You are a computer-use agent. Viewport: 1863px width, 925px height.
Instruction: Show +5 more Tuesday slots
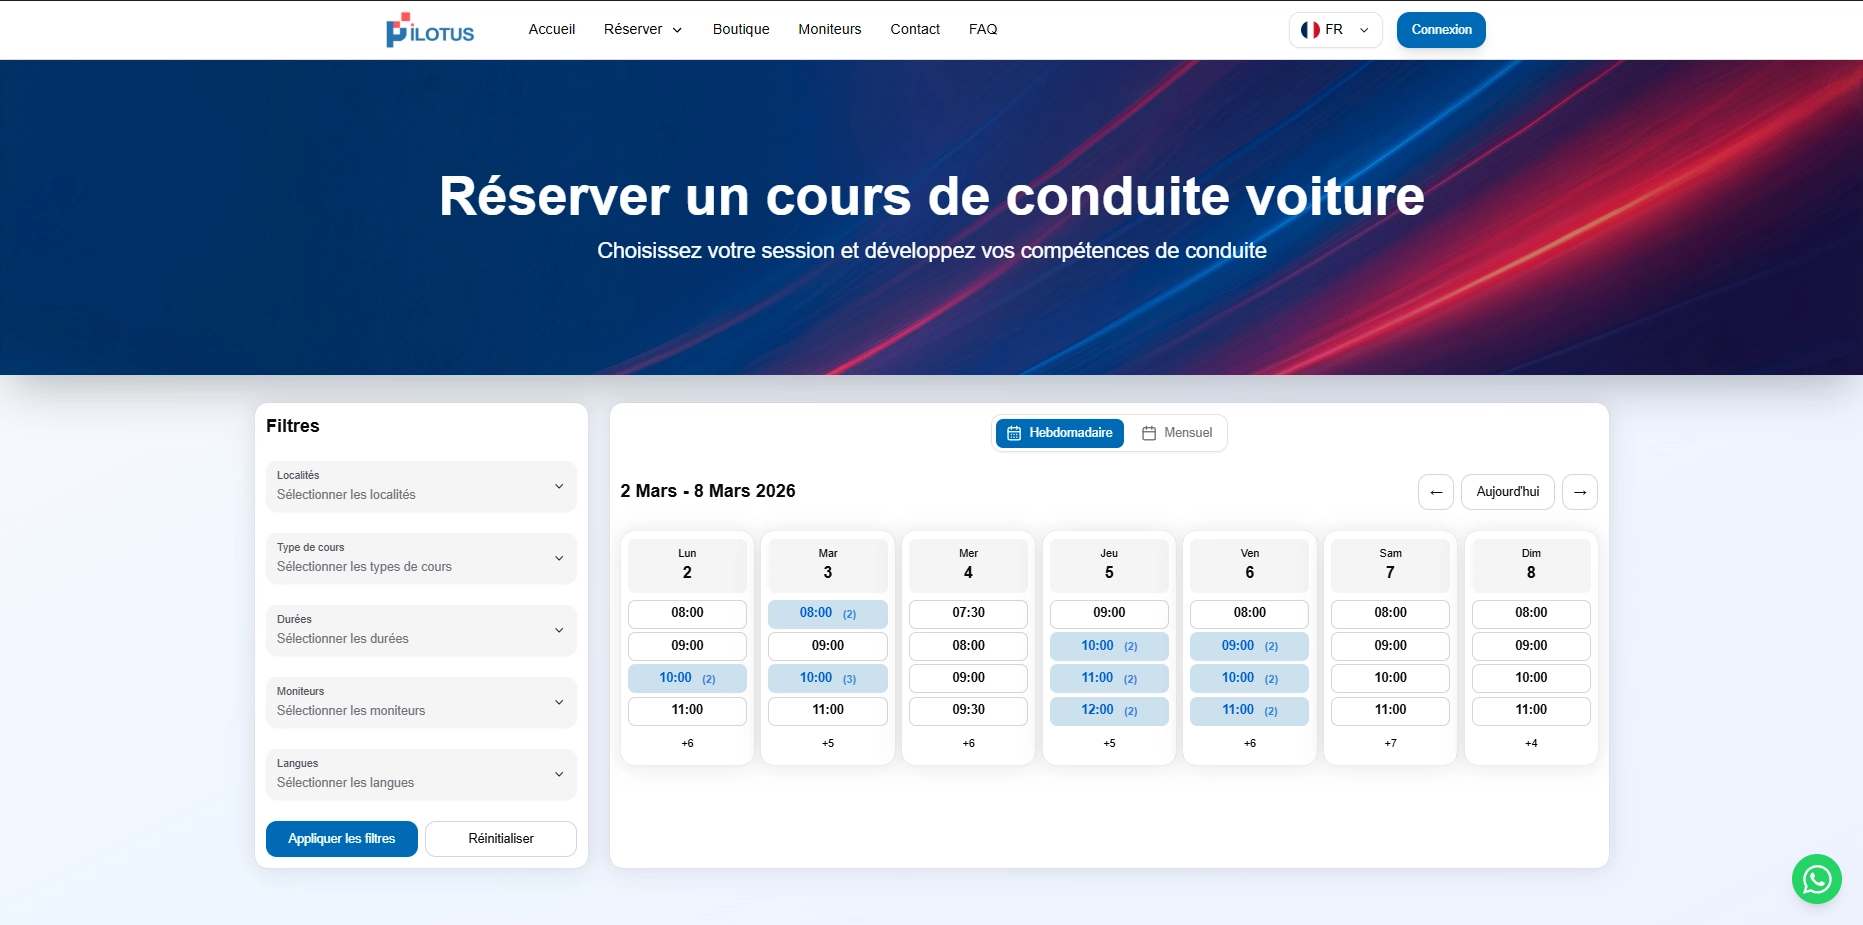pos(828,743)
